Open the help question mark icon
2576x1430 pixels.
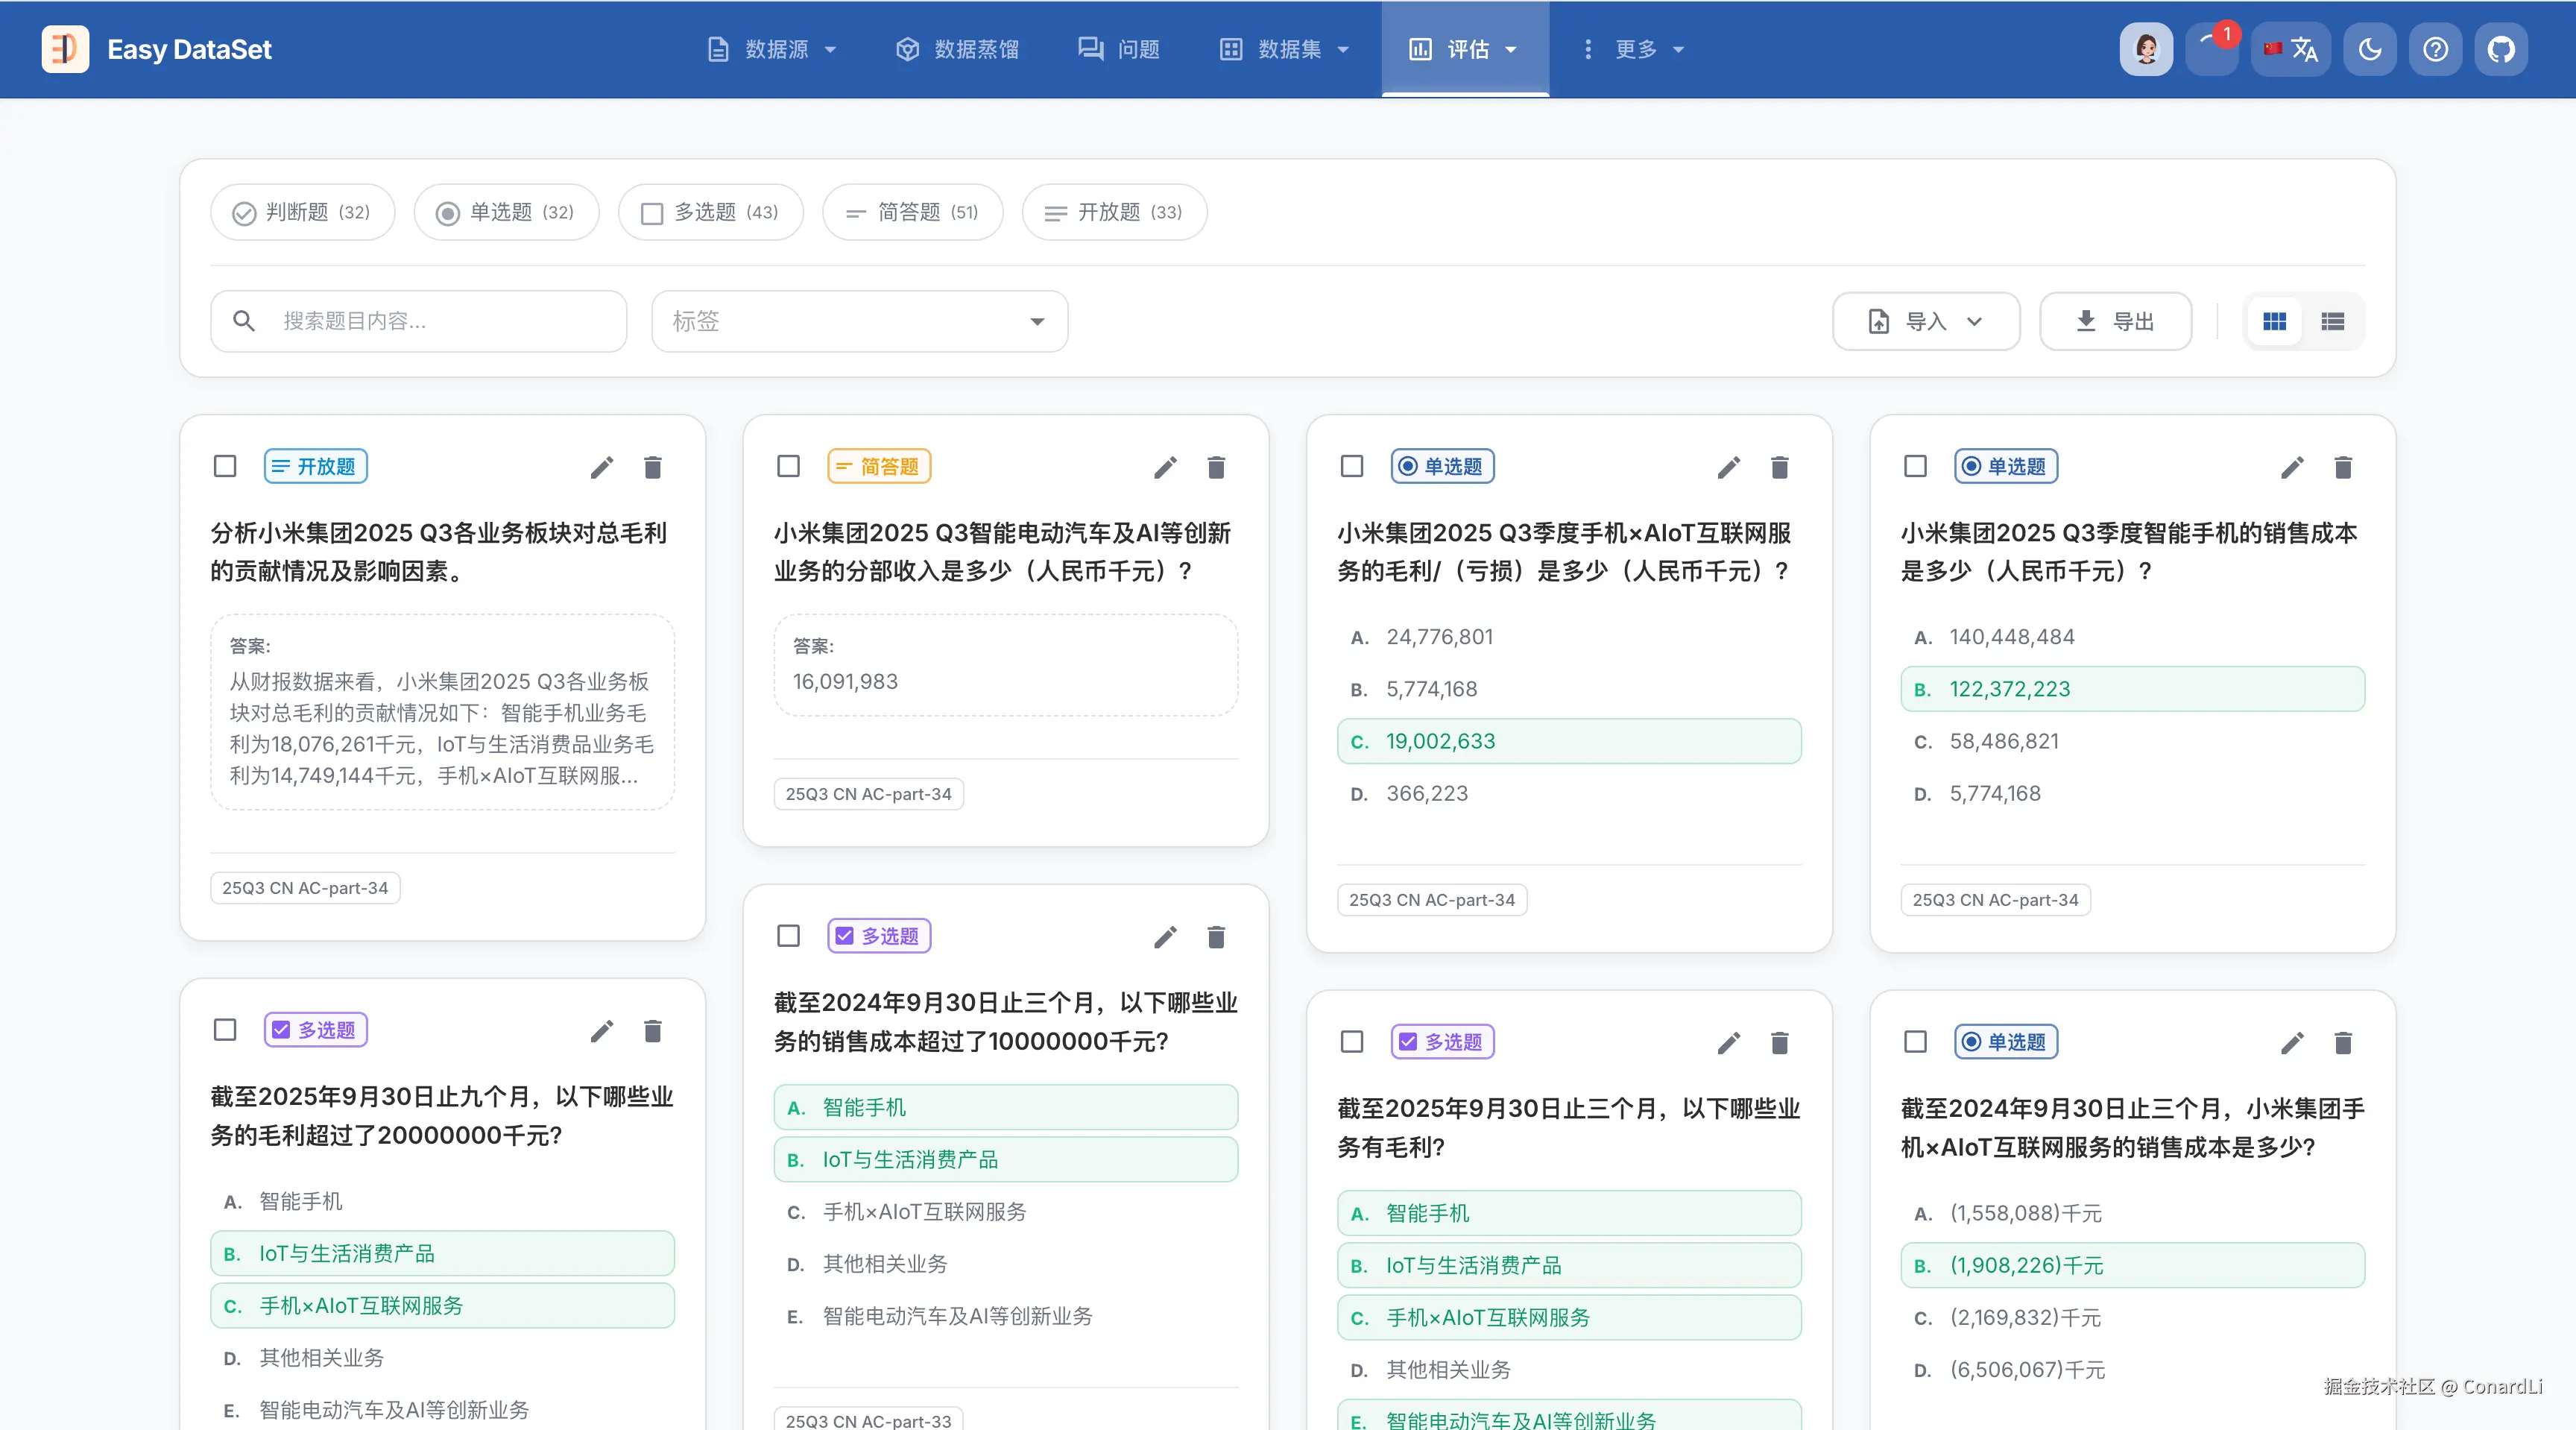[x=2435, y=49]
